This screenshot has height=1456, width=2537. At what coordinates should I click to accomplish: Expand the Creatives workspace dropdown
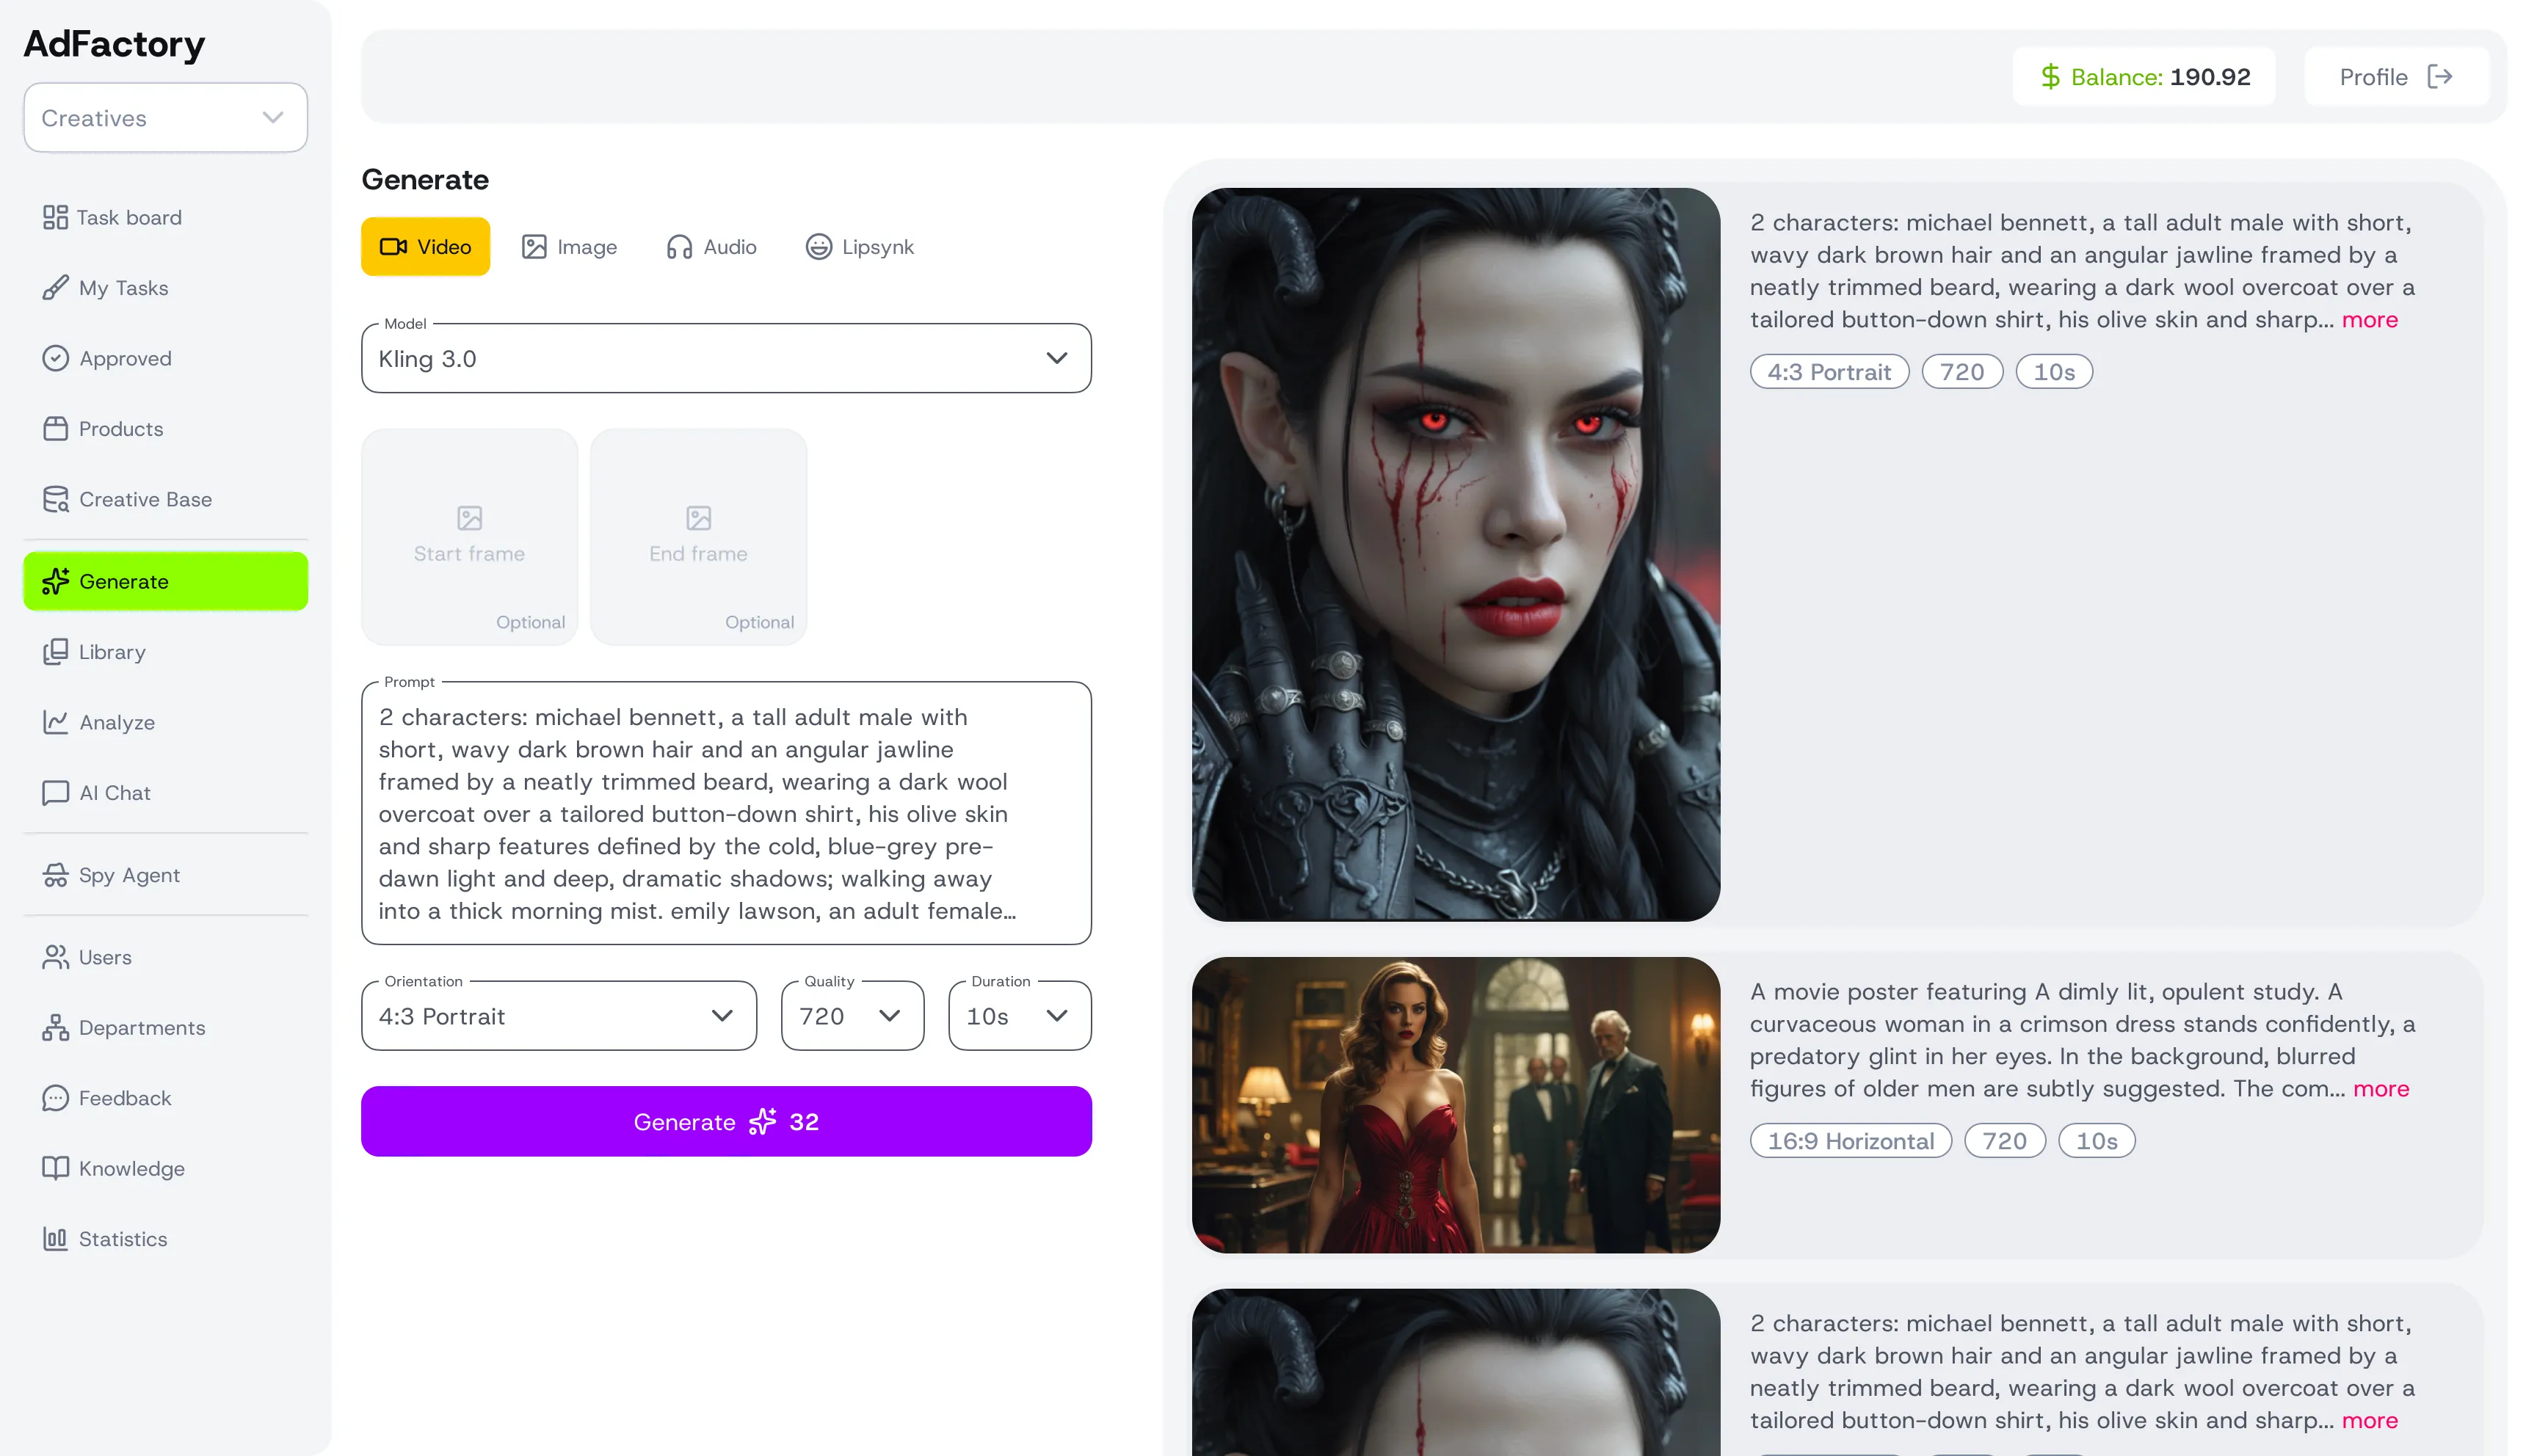[165, 118]
